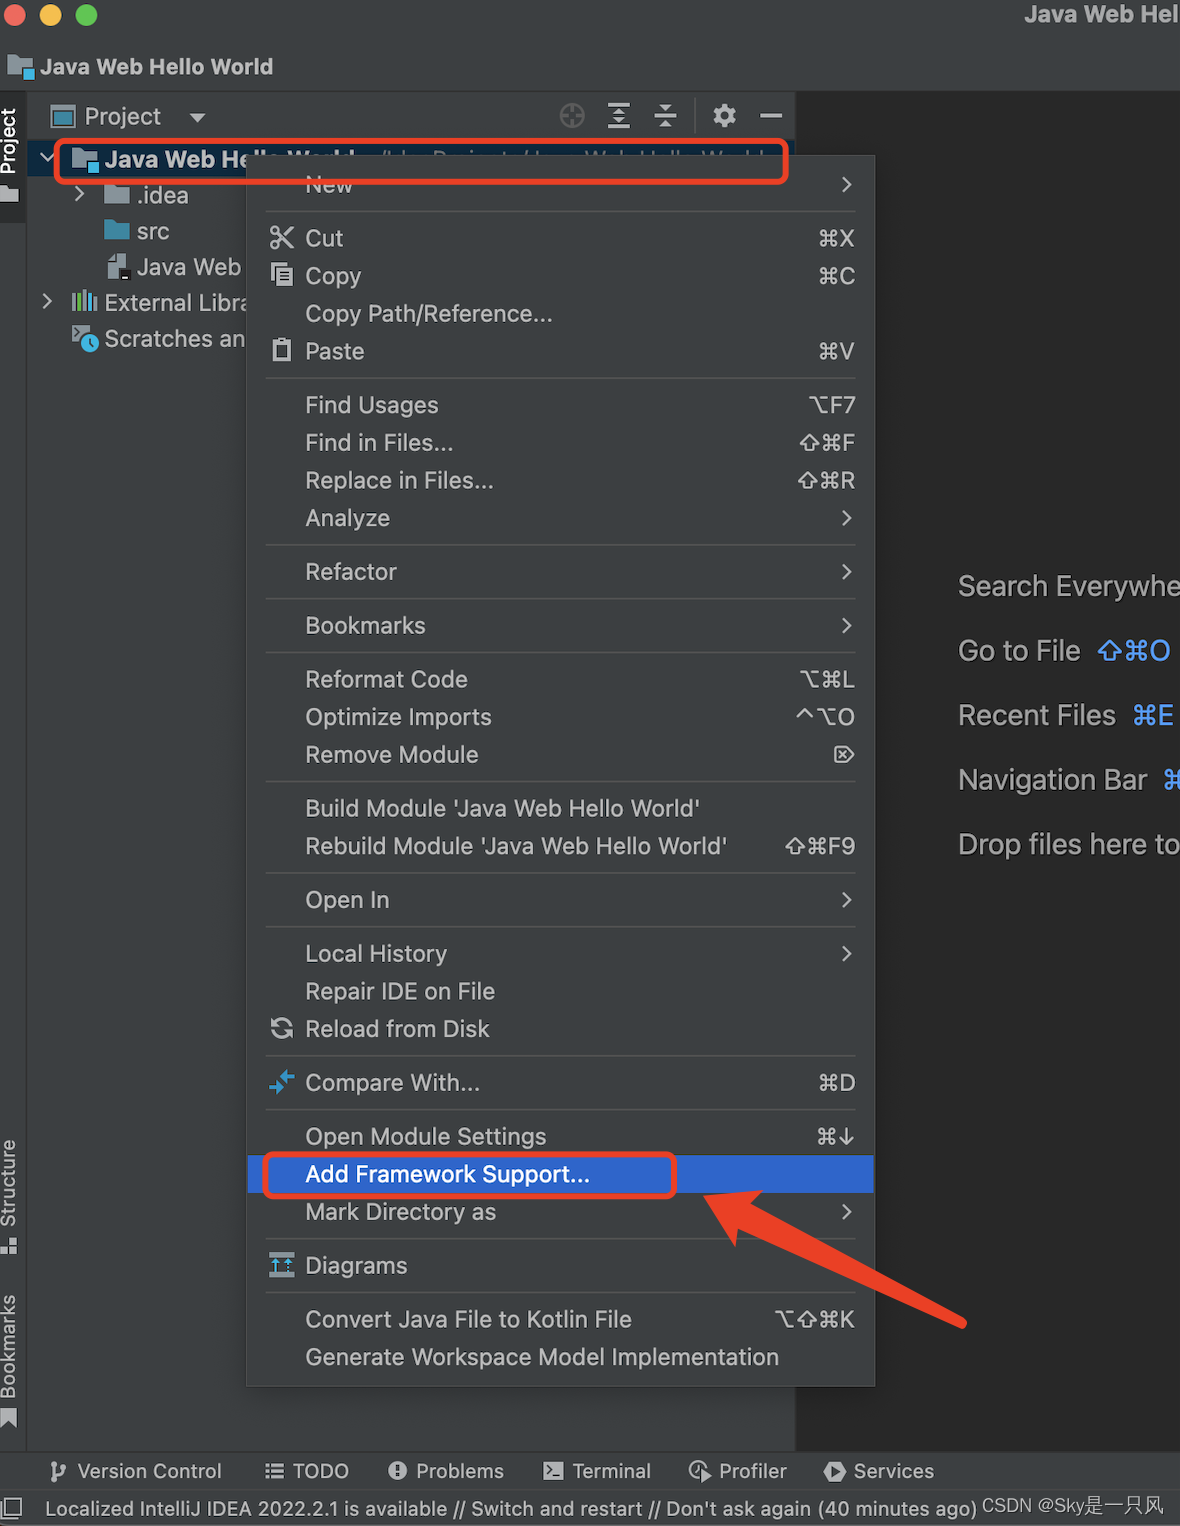Expand the .idea folder node

[x=80, y=194]
